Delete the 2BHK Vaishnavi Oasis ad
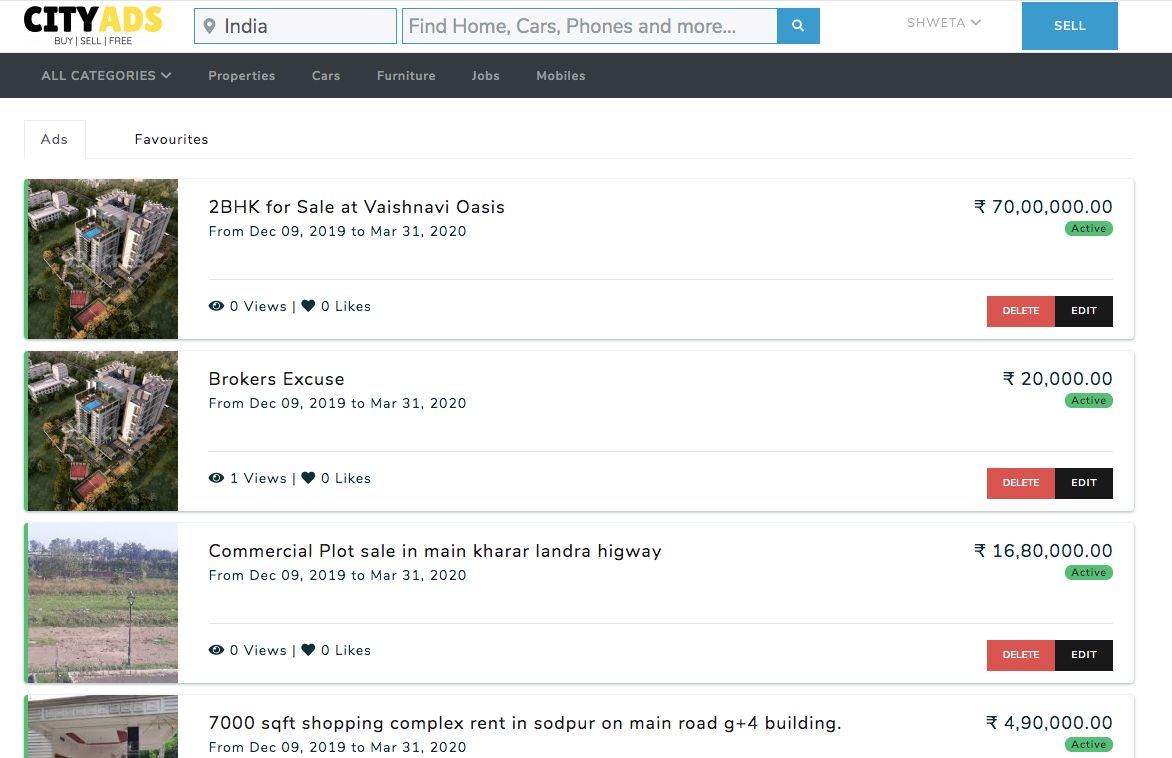Viewport: 1172px width, 758px height. [1021, 311]
